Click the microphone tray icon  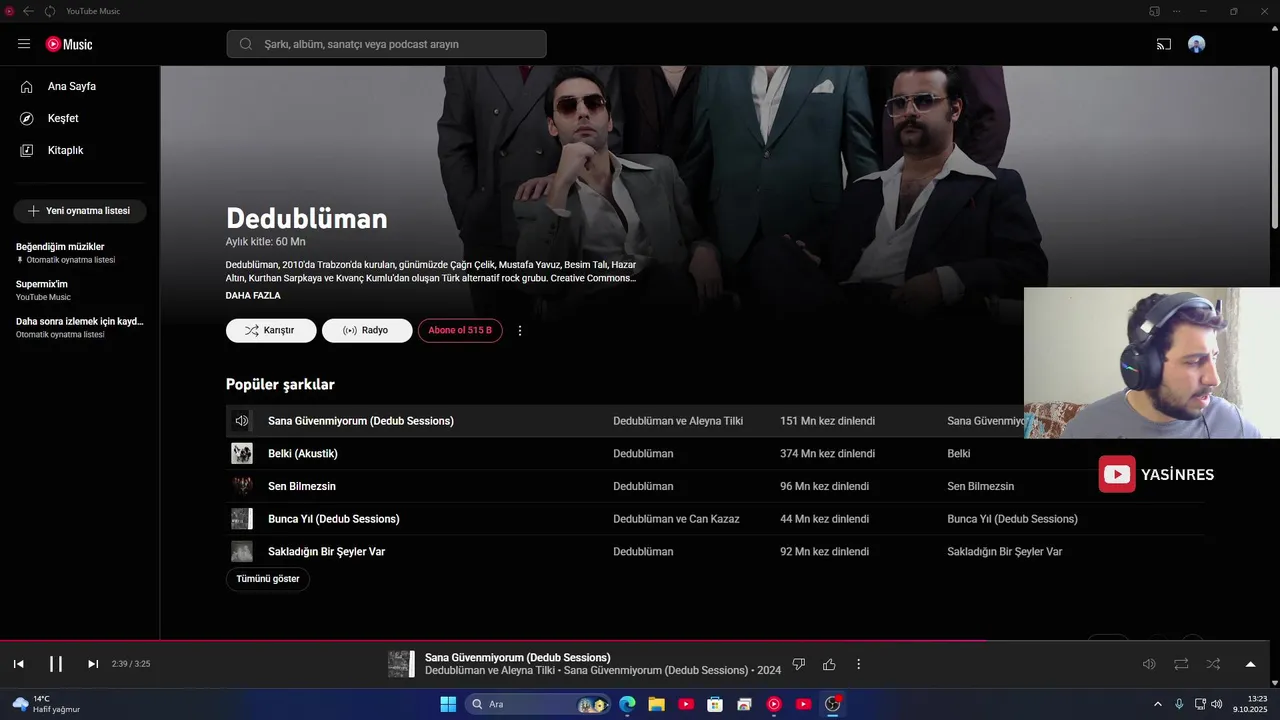(1179, 704)
